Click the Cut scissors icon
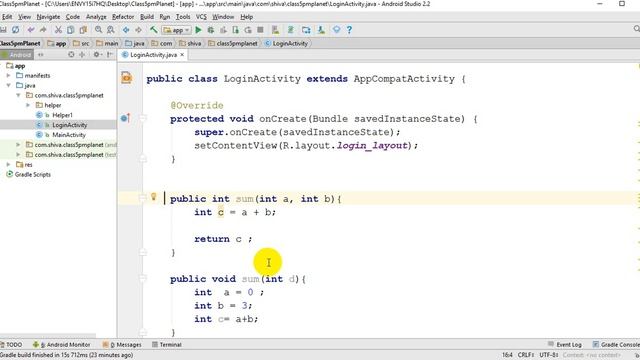 [58, 30]
